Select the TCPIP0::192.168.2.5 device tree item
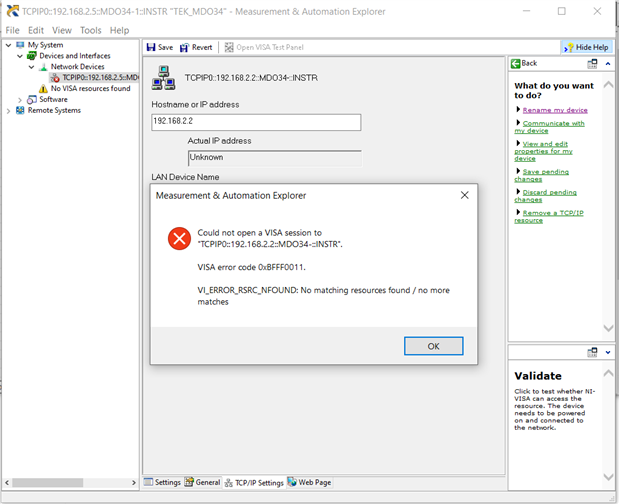The height and width of the screenshot is (504, 619). [x=94, y=77]
